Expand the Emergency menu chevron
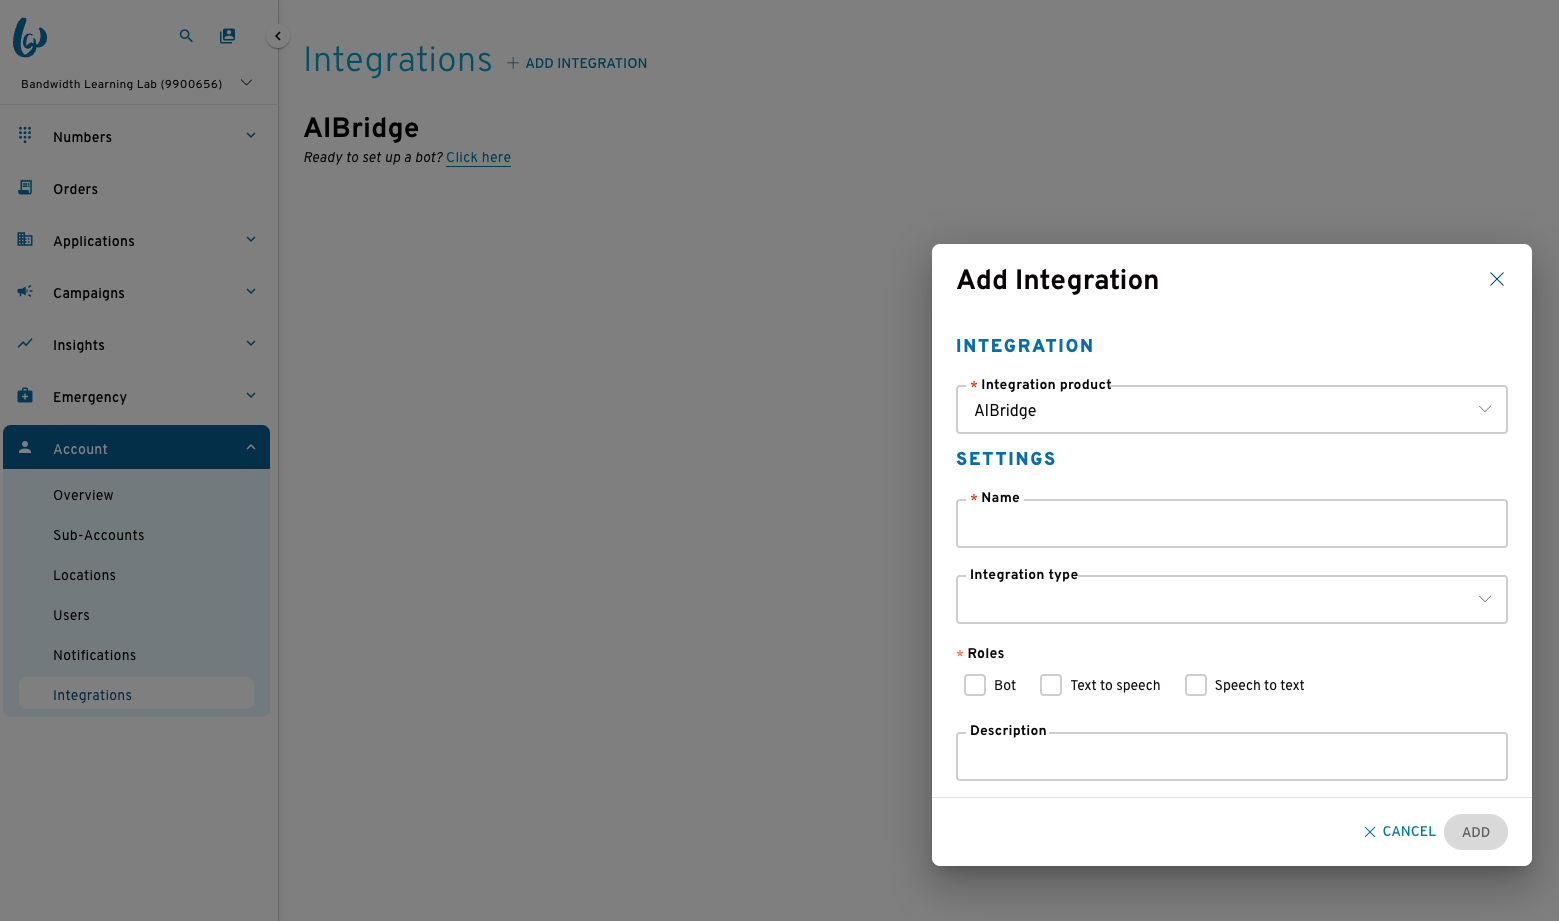This screenshot has height=921, width=1559. 251,395
